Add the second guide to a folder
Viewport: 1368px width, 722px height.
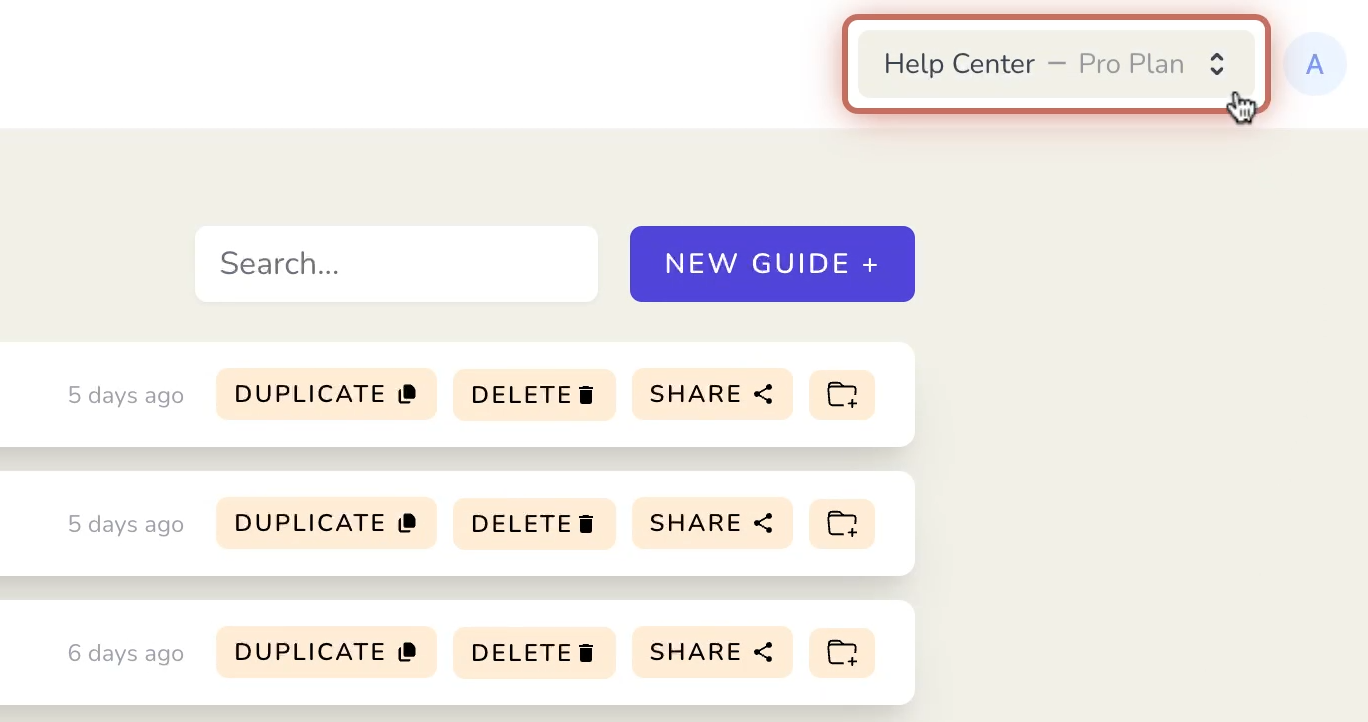click(842, 524)
